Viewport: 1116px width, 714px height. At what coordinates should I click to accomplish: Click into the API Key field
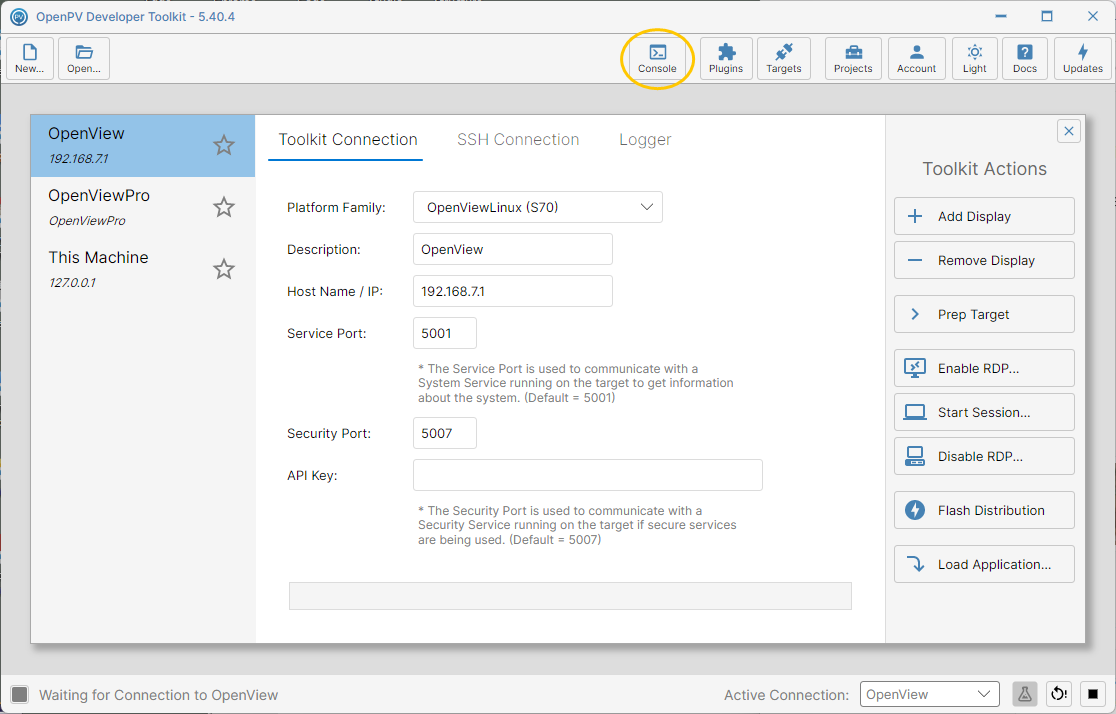click(x=588, y=475)
